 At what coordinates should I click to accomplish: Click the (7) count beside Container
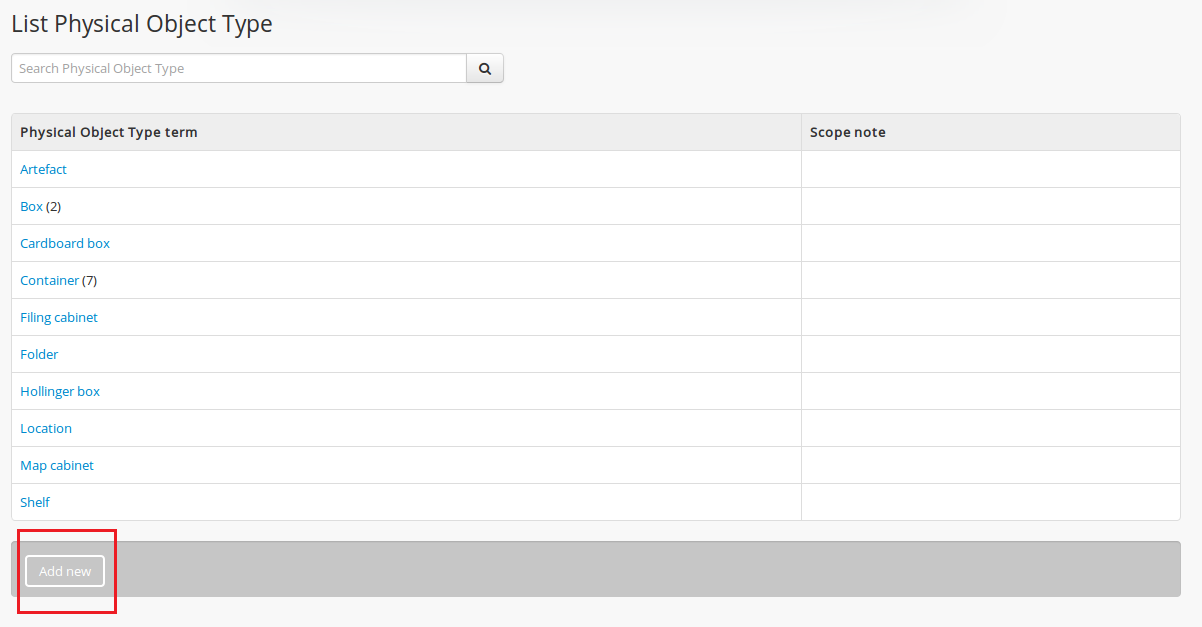click(x=90, y=281)
